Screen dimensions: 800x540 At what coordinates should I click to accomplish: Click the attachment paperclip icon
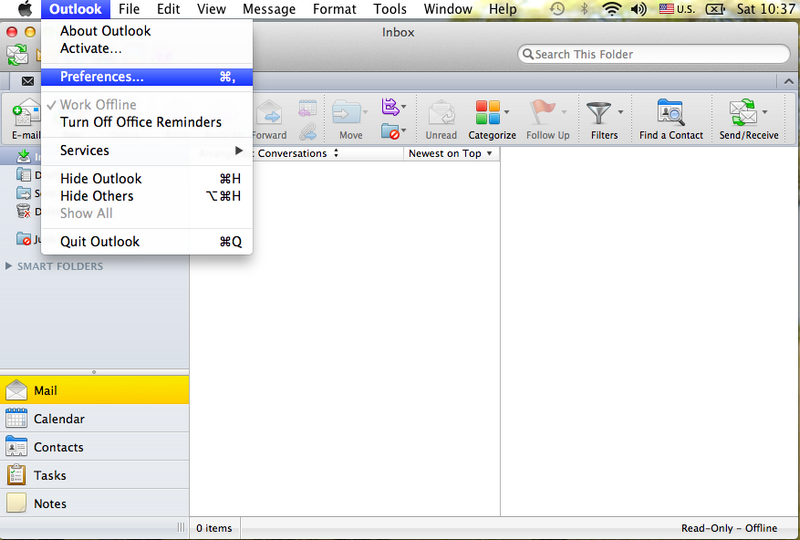[307, 132]
